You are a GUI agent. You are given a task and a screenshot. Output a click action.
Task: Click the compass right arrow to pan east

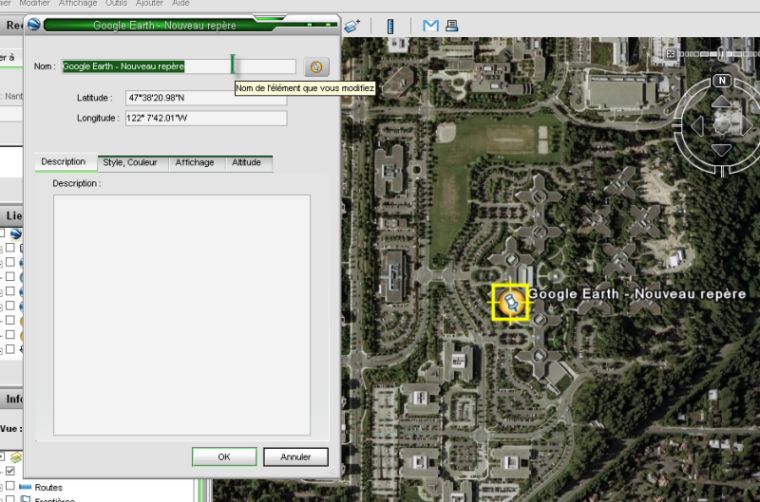tap(746, 126)
